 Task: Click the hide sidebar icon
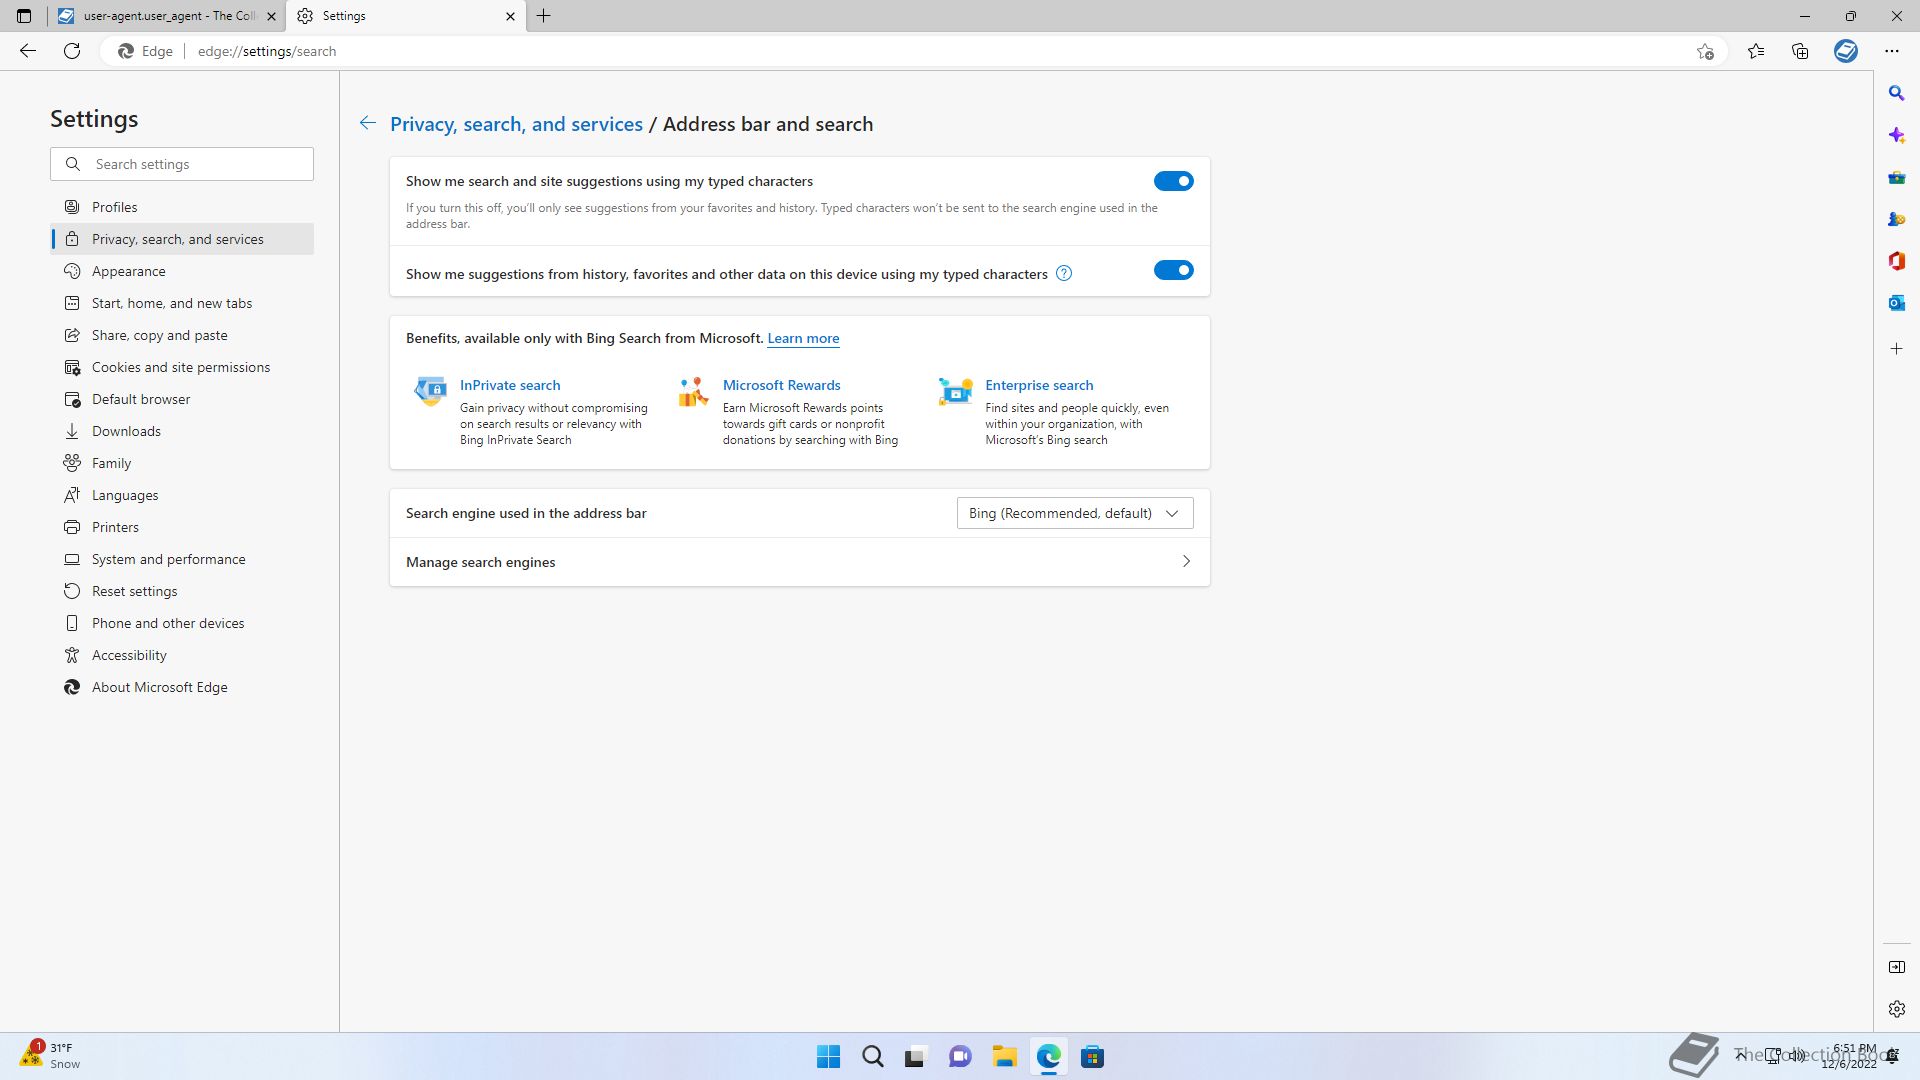click(1896, 967)
